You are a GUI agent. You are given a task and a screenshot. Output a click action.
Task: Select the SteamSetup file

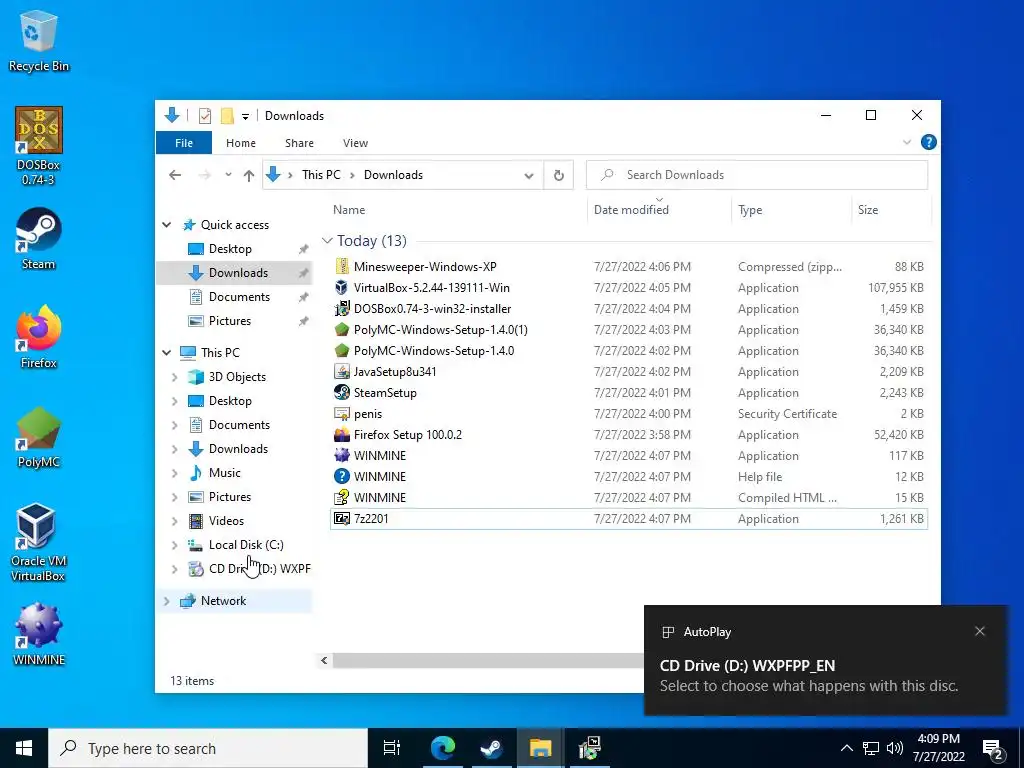629,392
